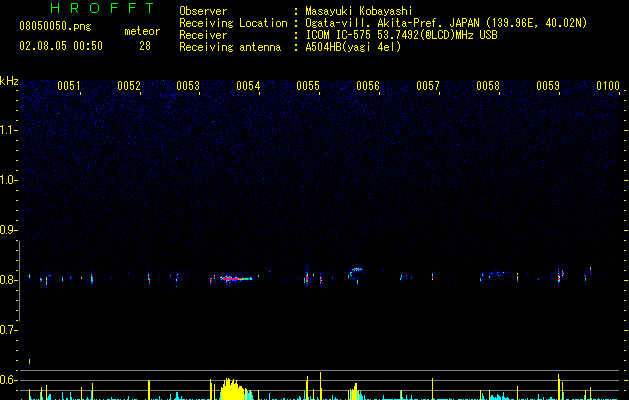
Task: Click the 0.6 kHz frequency label
Action: pyautogui.click(x=8, y=380)
